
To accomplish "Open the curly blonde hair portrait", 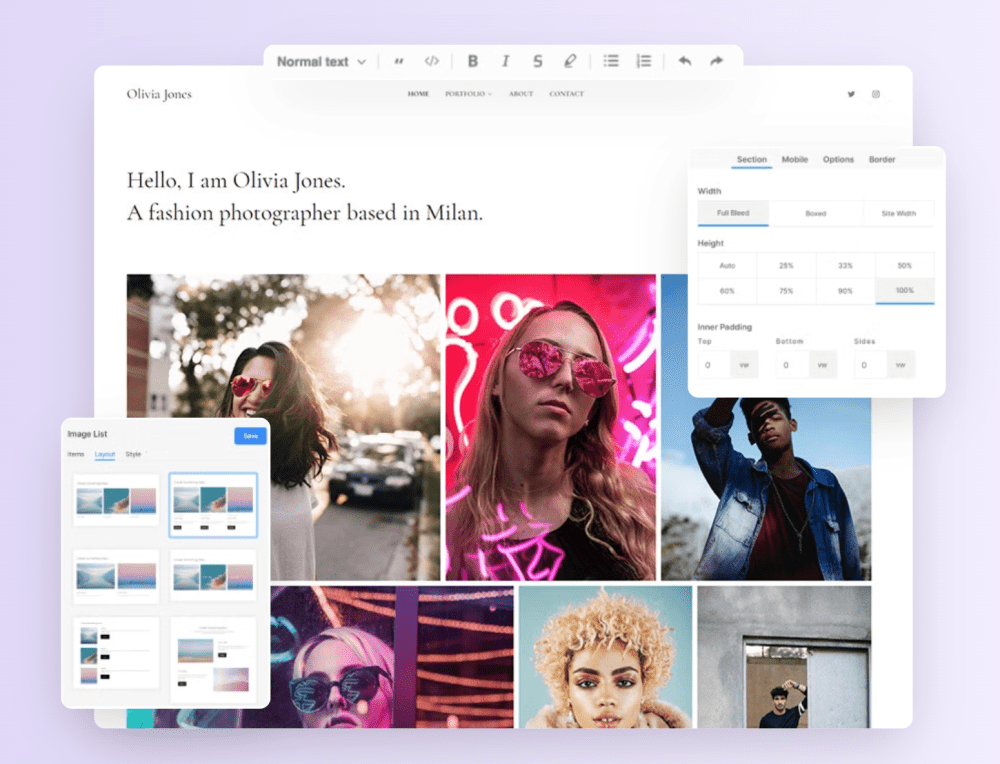I will 605,657.
